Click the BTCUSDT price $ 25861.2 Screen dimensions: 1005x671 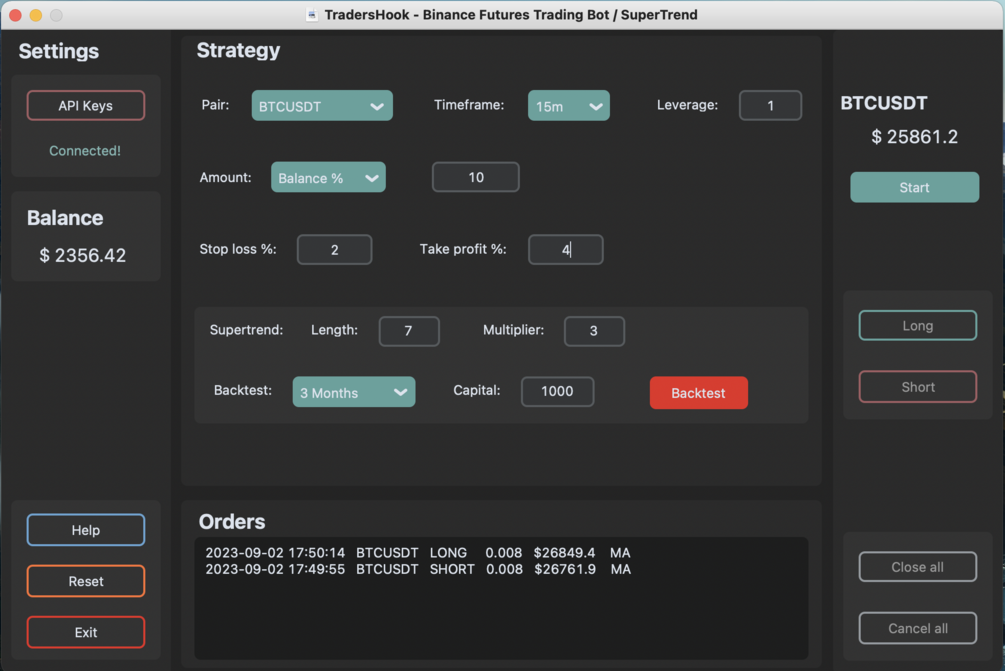tap(915, 137)
